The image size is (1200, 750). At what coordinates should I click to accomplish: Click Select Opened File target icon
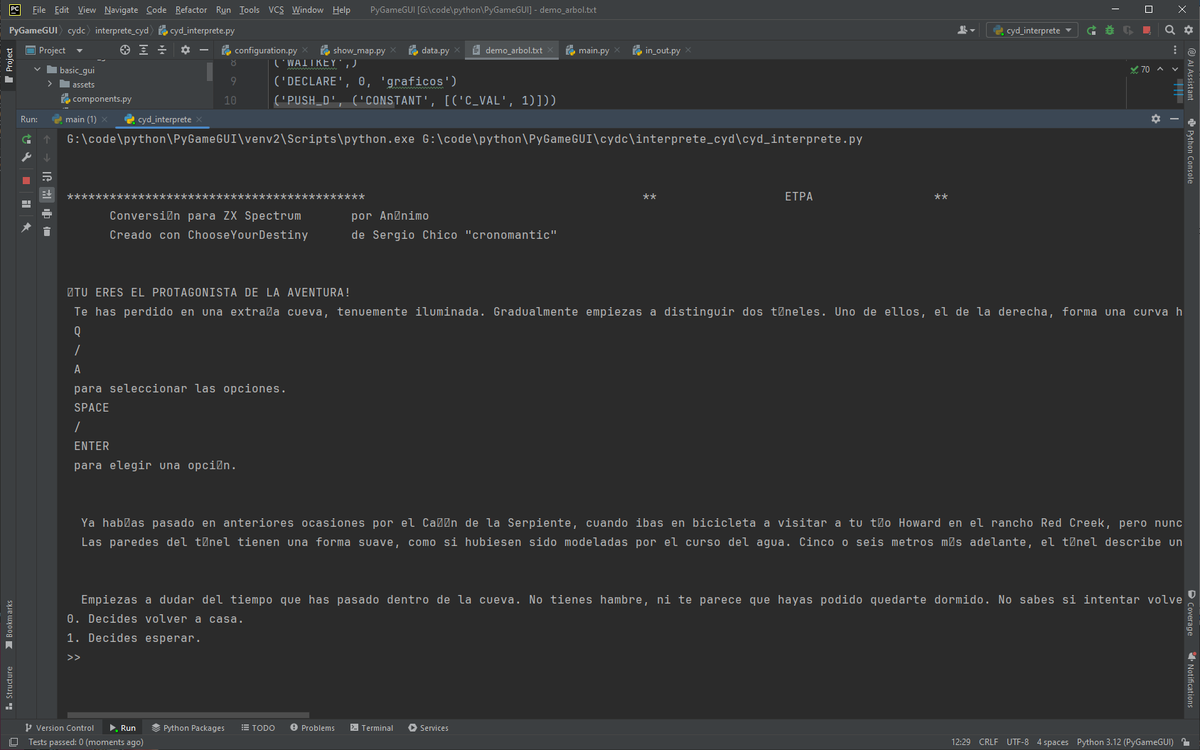coord(125,50)
